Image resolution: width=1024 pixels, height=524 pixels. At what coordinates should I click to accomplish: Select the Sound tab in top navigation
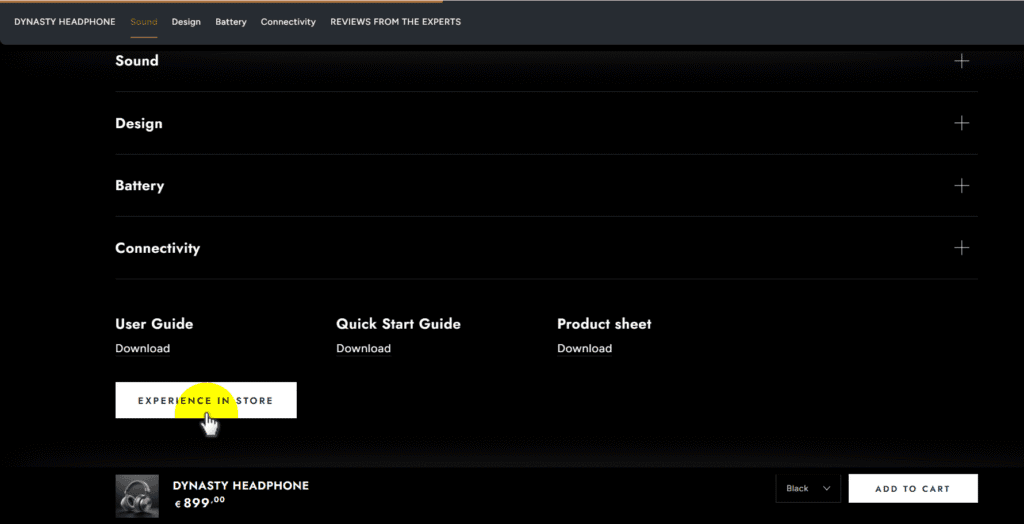click(144, 22)
